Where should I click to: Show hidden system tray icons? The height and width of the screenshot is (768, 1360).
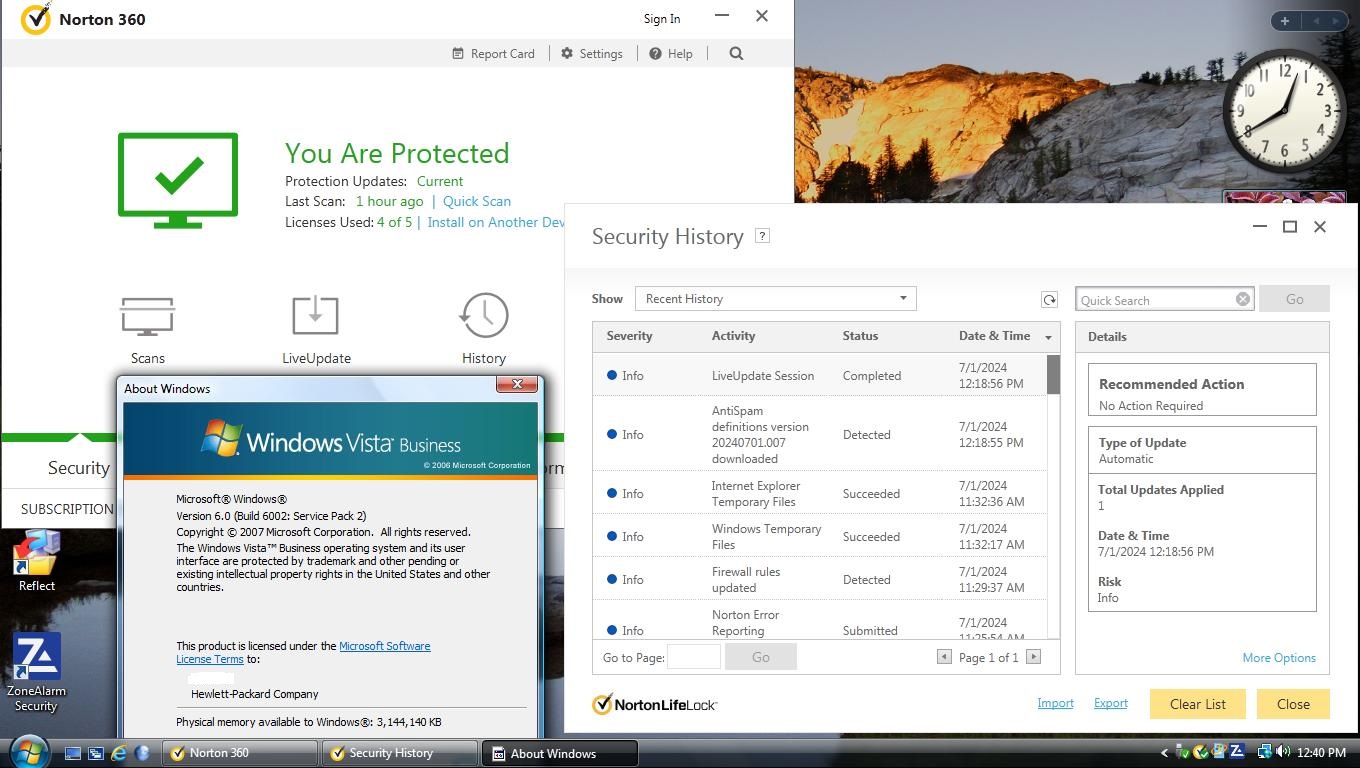coord(1164,753)
